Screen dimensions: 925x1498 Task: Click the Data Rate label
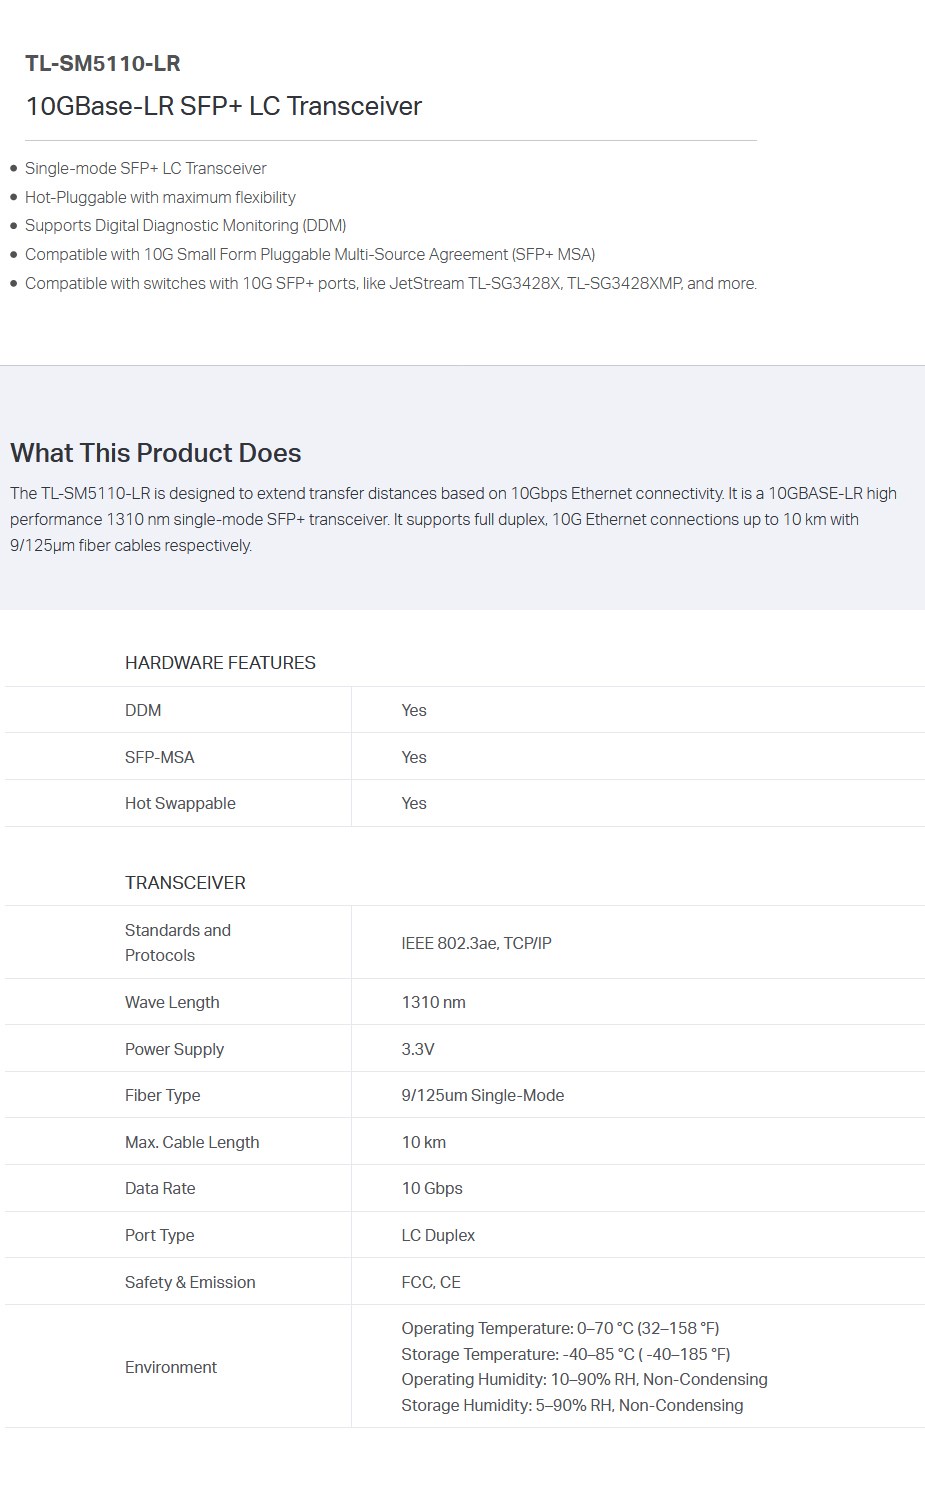(x=160, y=1188)
